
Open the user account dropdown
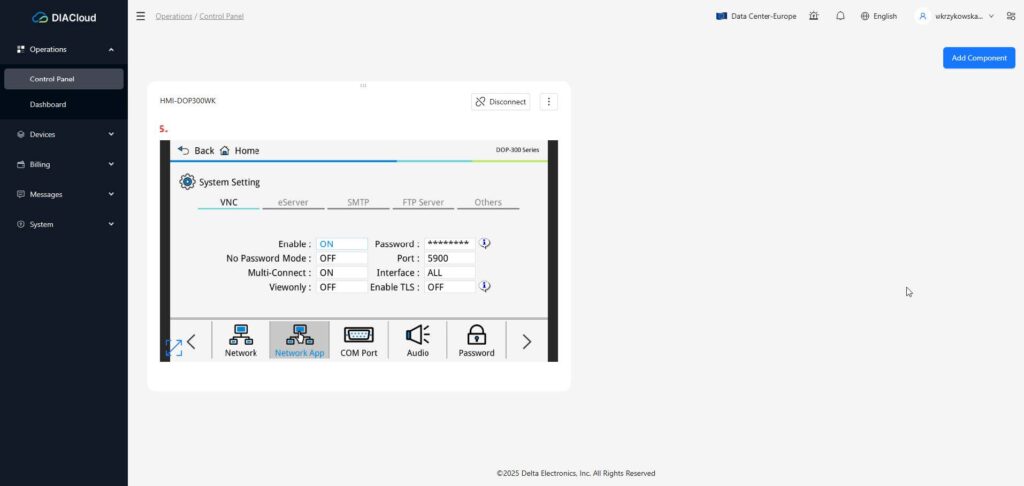(x=956, y=16)
